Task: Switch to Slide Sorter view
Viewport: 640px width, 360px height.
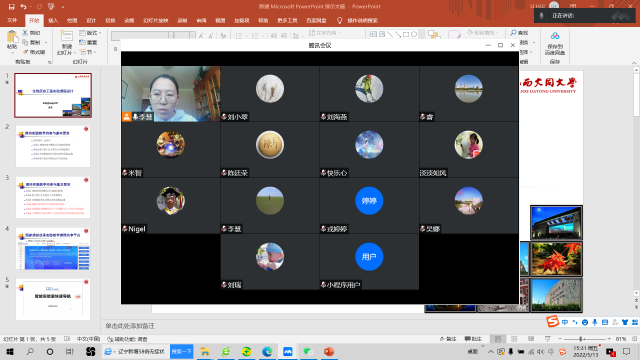Action: (514, 339)
